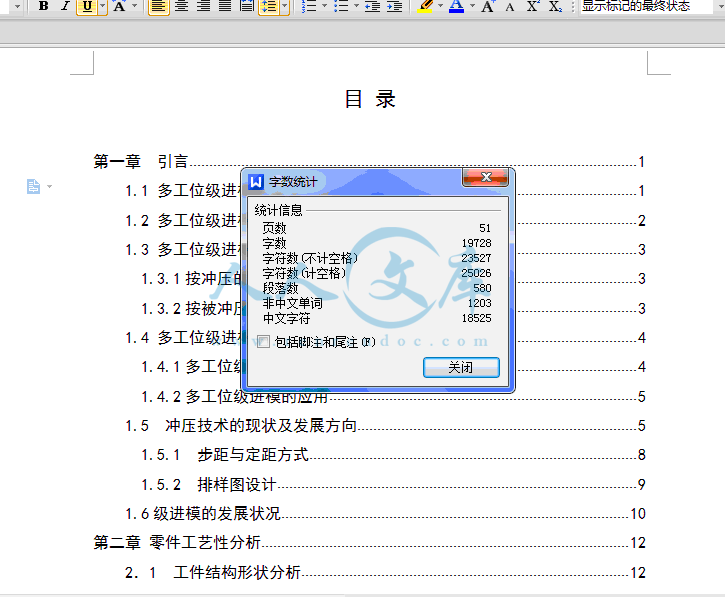Close the 字数统计 dialog with X
The image size is (725, 597).
point(485,177)
